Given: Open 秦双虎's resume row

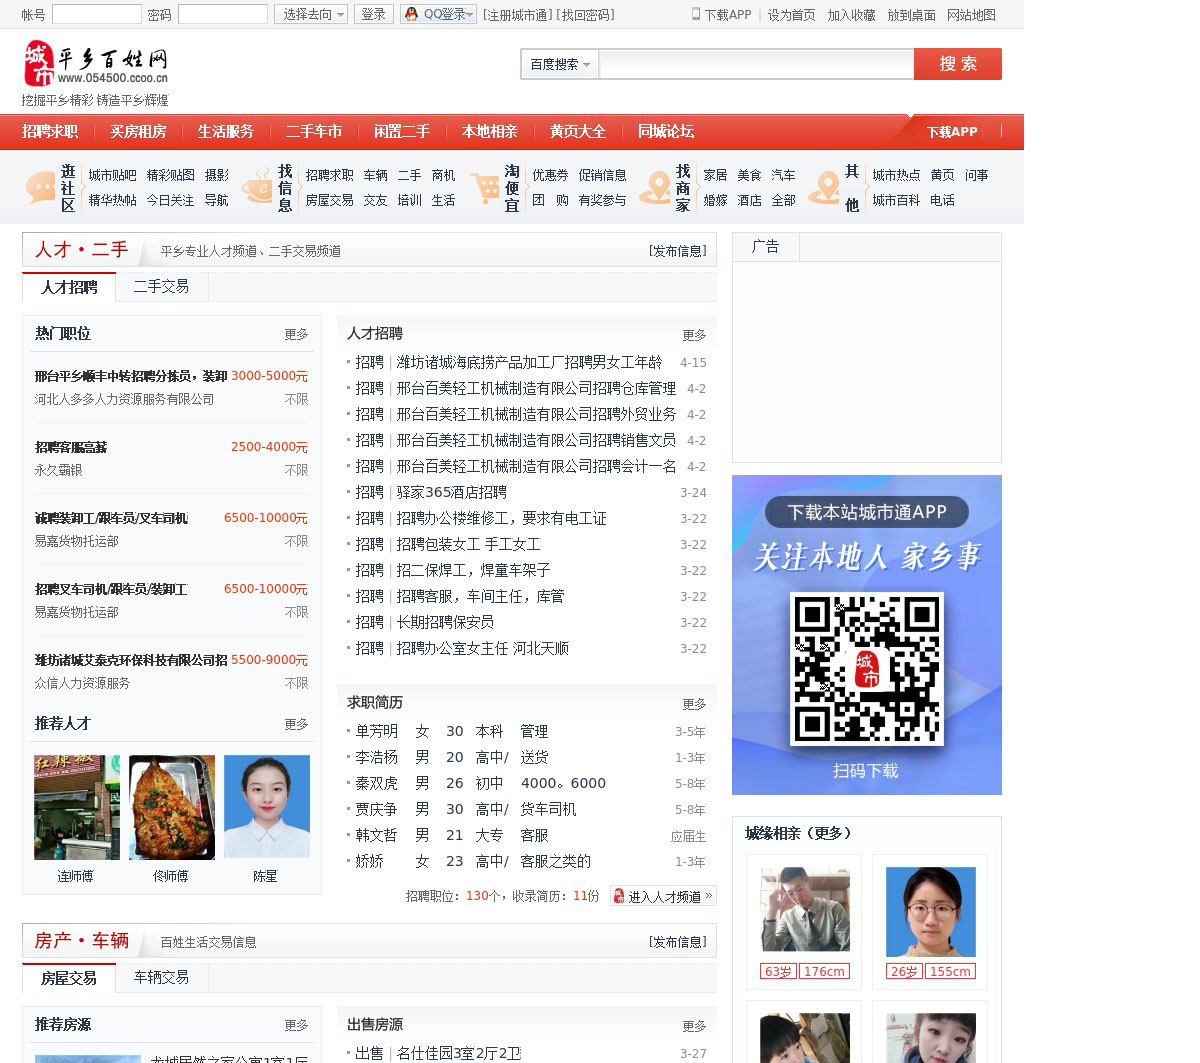Looking at the screenshot, I should point(527,783).
